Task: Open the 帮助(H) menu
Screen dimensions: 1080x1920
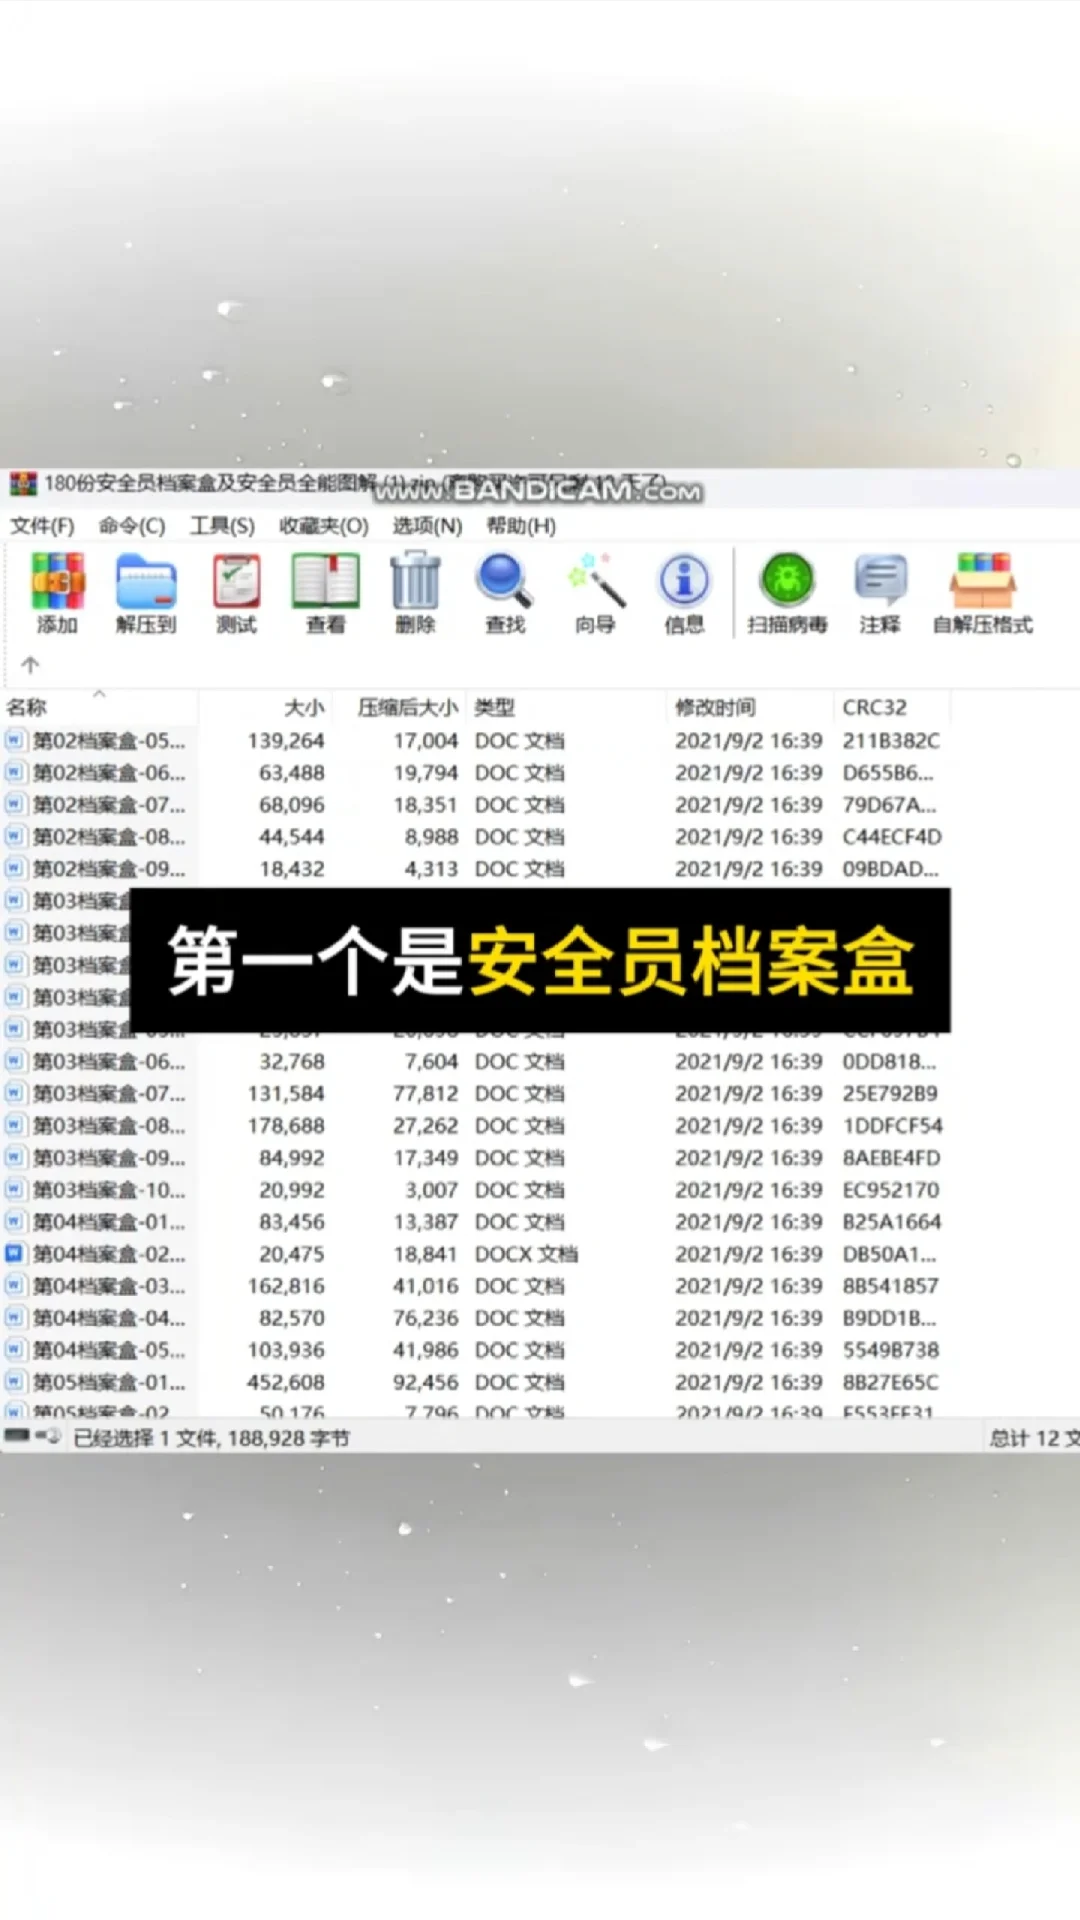Action: click(521, 526)
